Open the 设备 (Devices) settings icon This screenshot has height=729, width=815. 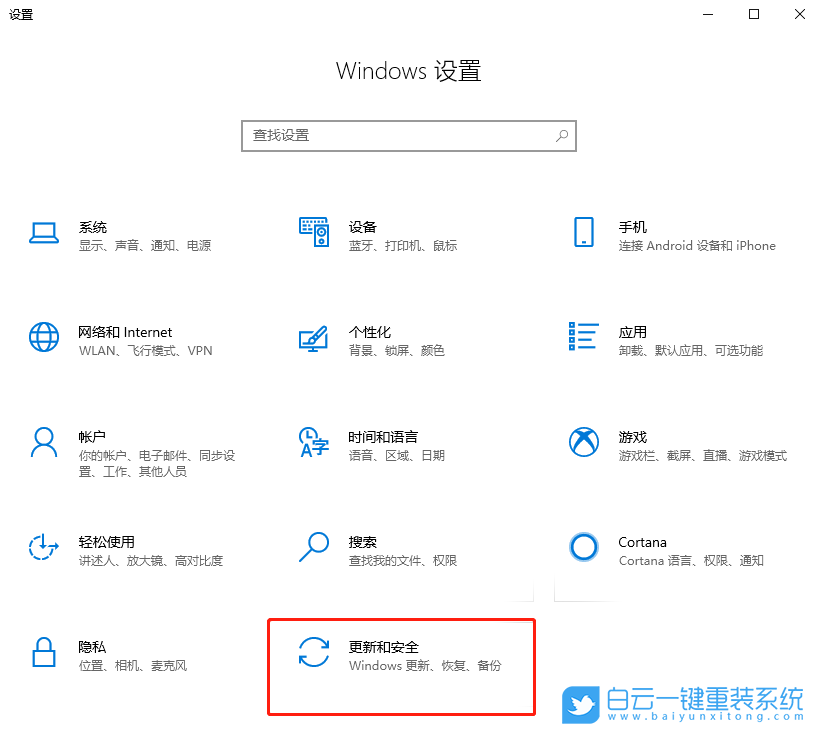coord(314,232)
